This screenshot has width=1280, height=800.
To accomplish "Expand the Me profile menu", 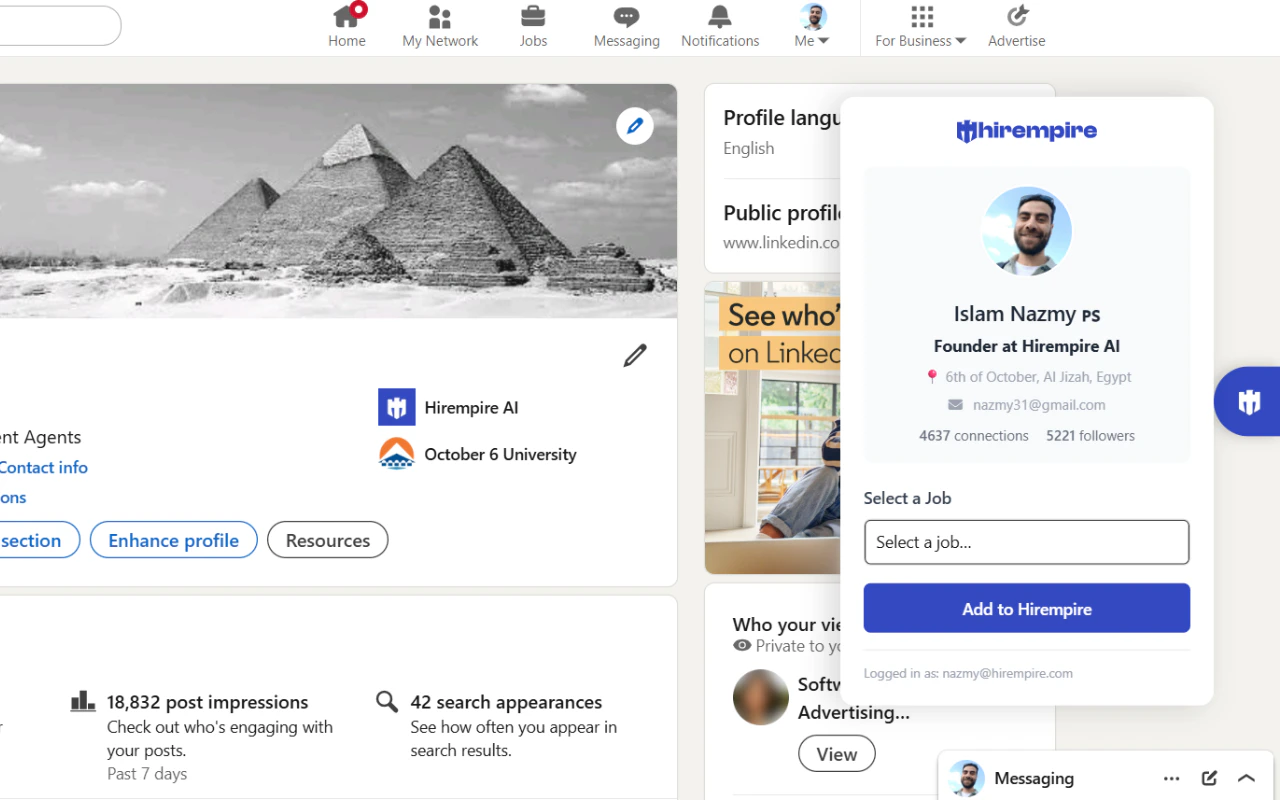I will [x=812, y=27].
